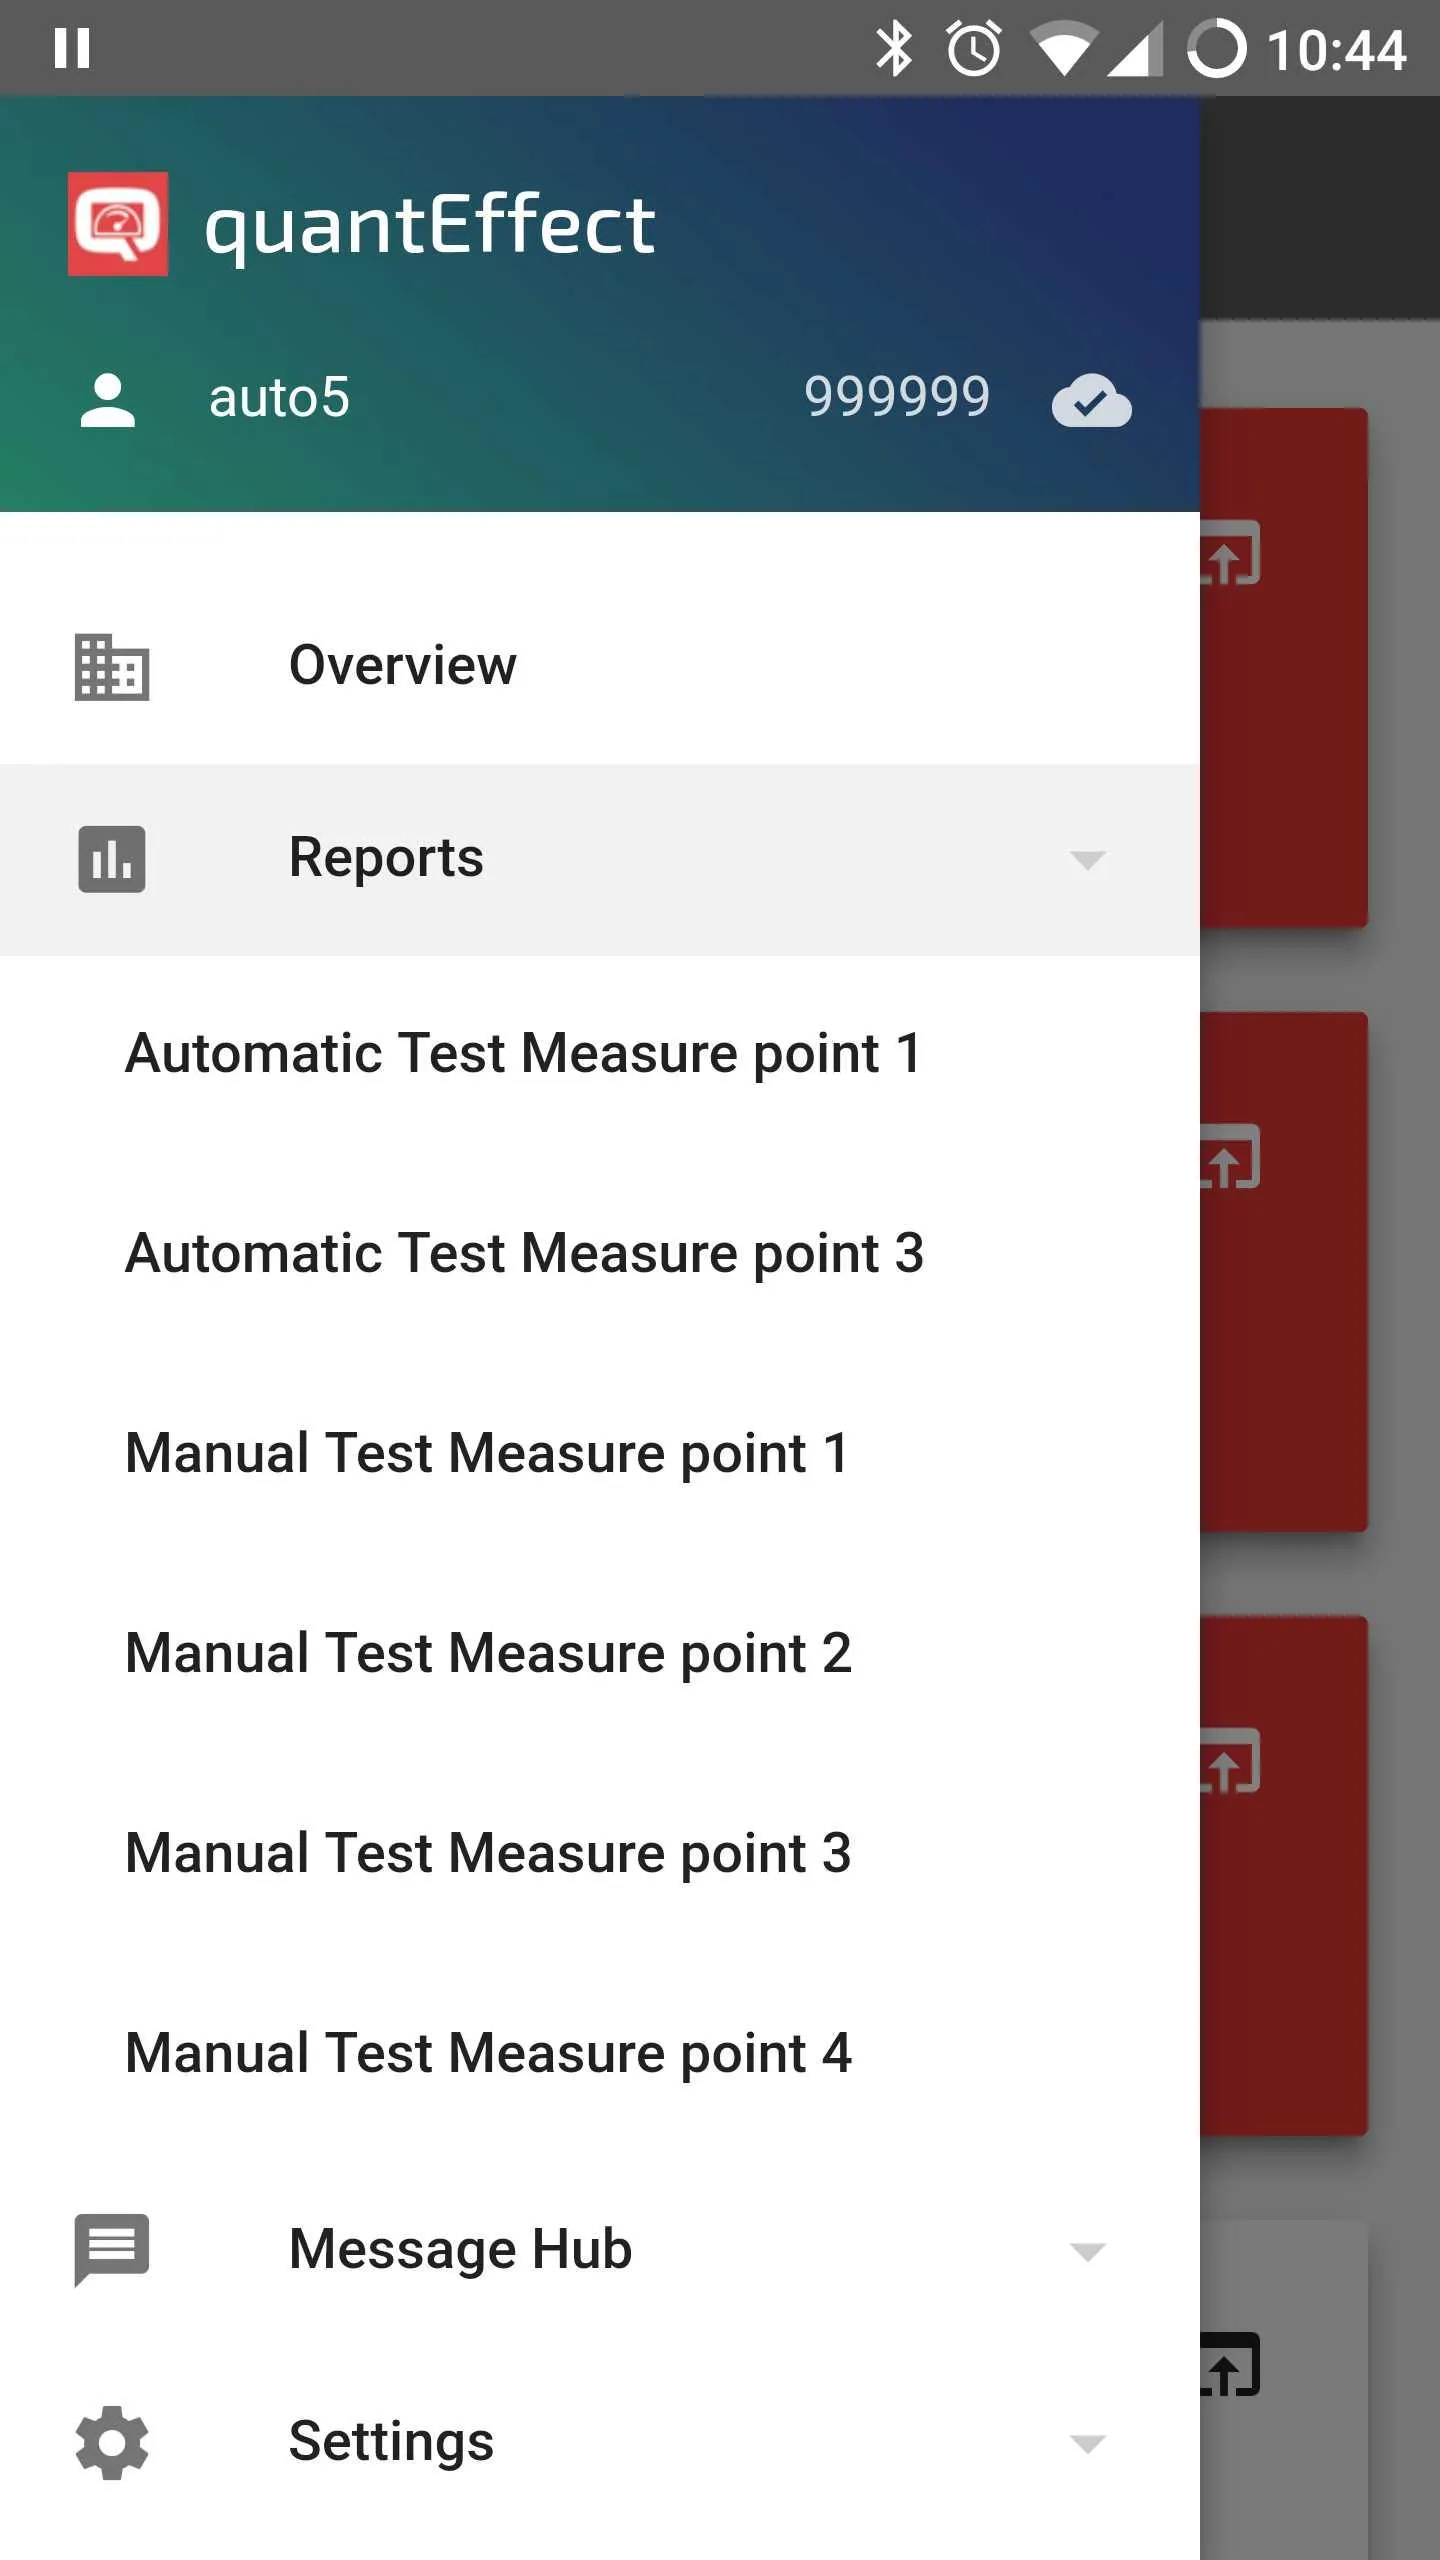The width and height of the screenshot is (1440, 2560).
Task: Open the Settings menu item
Action: (600, 2442)
